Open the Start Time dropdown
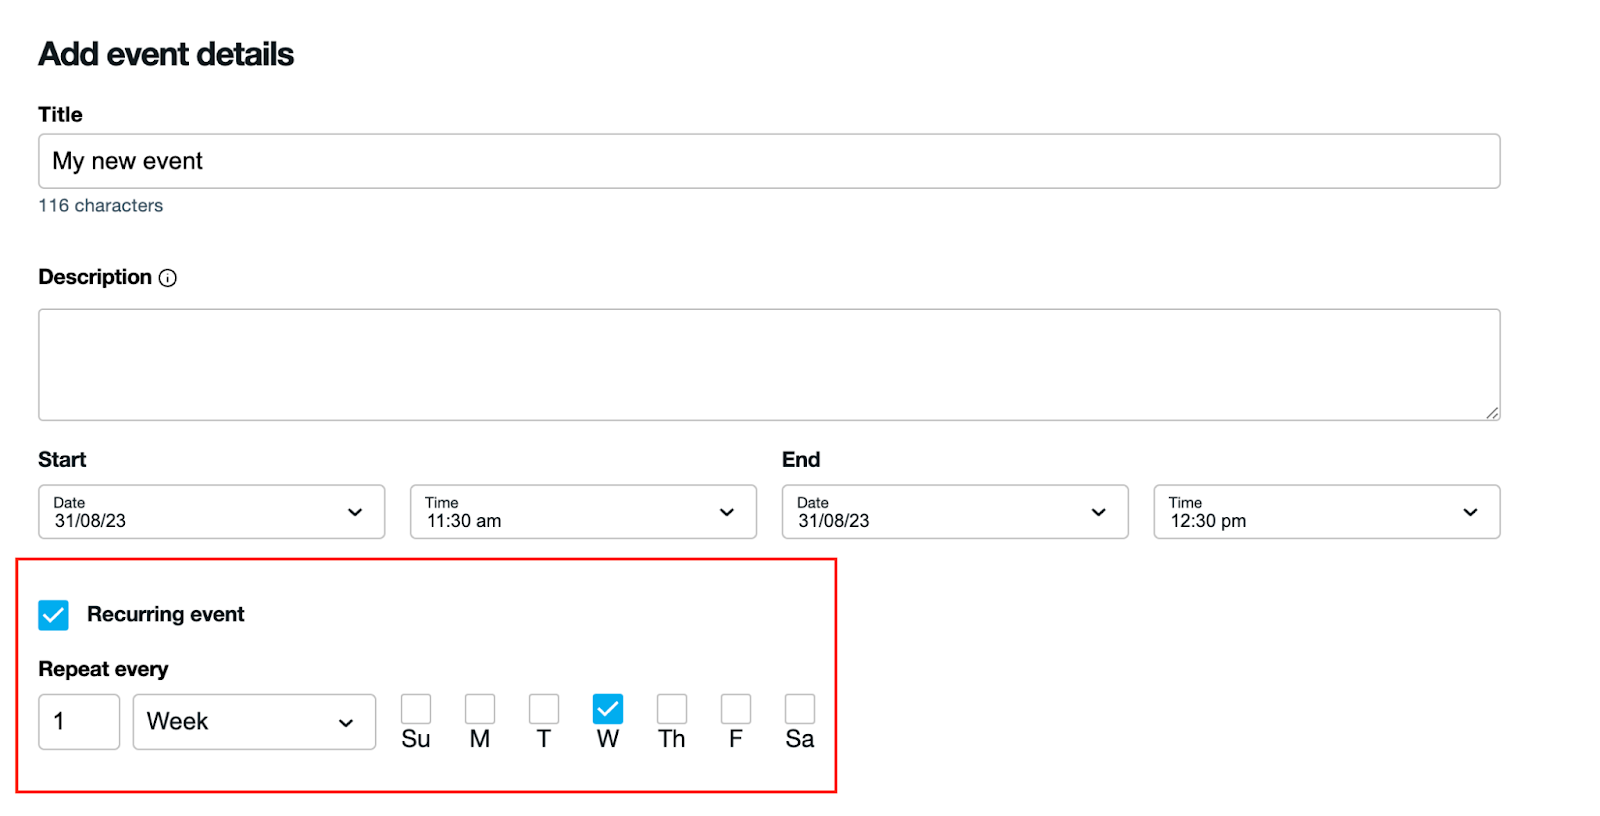1600x816 pixels. pyautogui.click(x=583, y=512)
